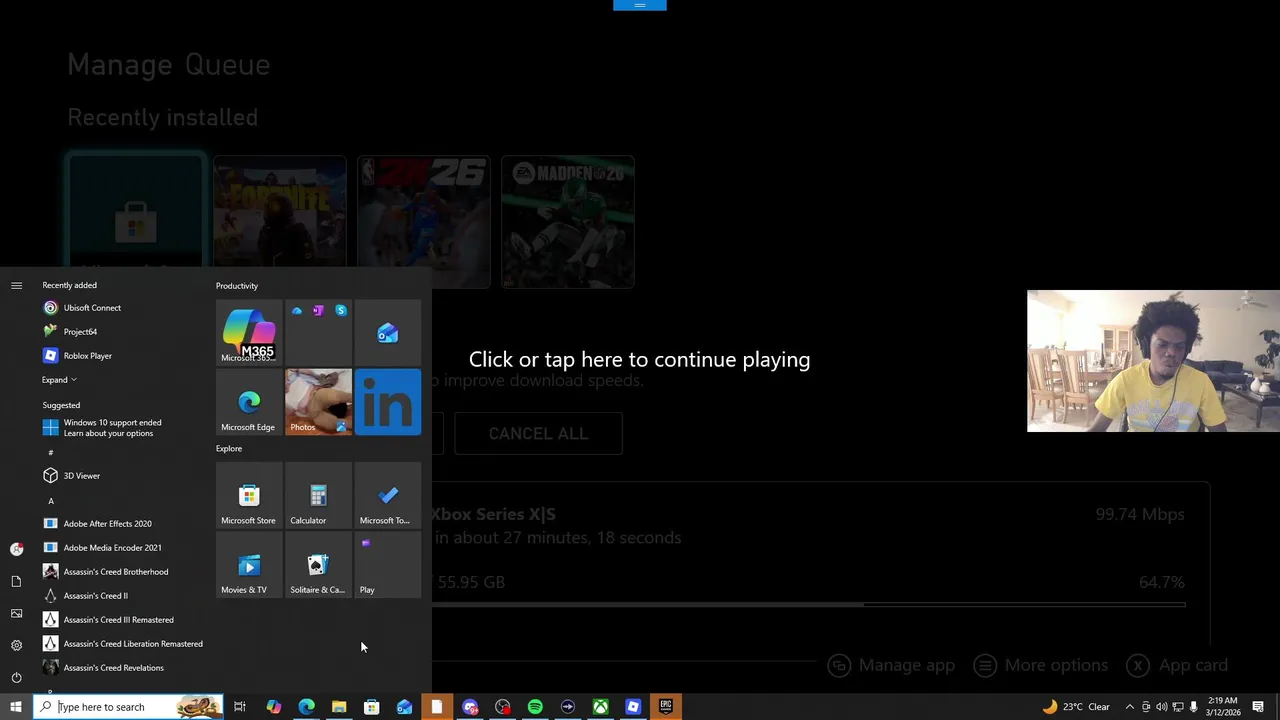Select the Madden 26 recently installed thumbnail
Screen dimensions: 1280x720
click(x=568, y=221)
